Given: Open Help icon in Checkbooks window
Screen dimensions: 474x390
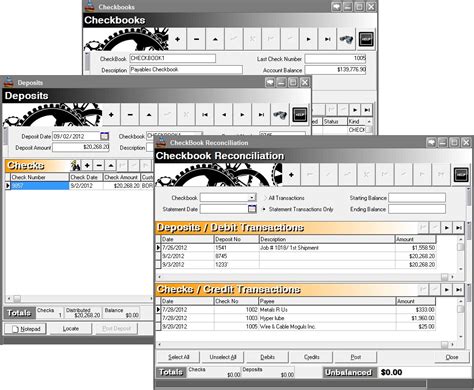Looking at the screenshot, I should (x=366, y=39).
